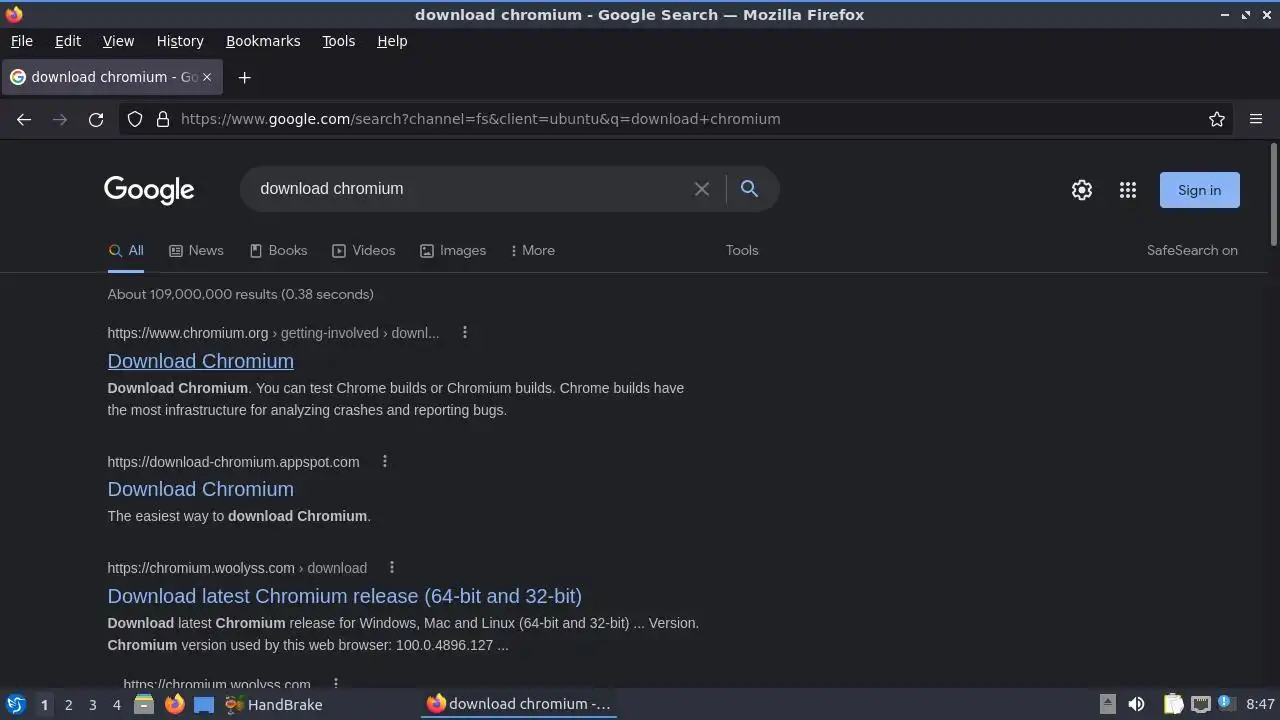The image size is (1280, 720).
Task: Open the update notification tray icon
Action: pyautogui.click(x=1225, y=704)
